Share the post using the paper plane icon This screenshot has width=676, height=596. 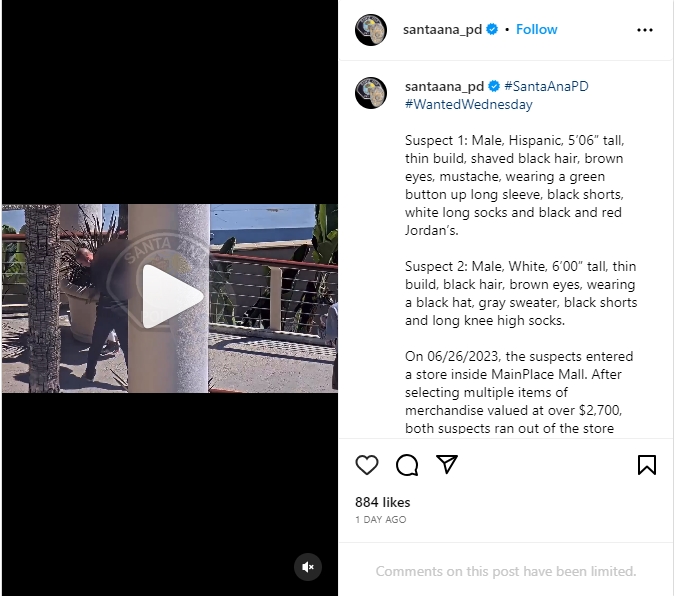(447, 464)
